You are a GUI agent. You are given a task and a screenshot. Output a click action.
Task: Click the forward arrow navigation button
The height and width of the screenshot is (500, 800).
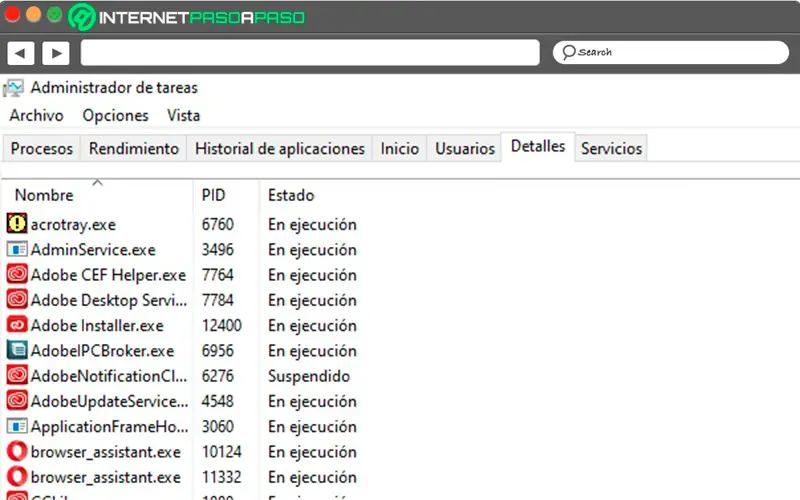click(x=56, y=53)
